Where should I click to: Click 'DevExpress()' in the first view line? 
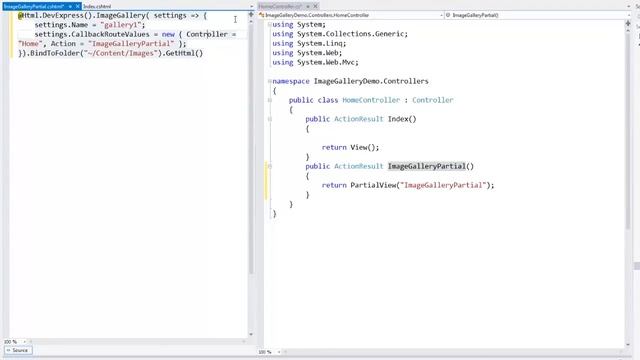click(67, 16)
